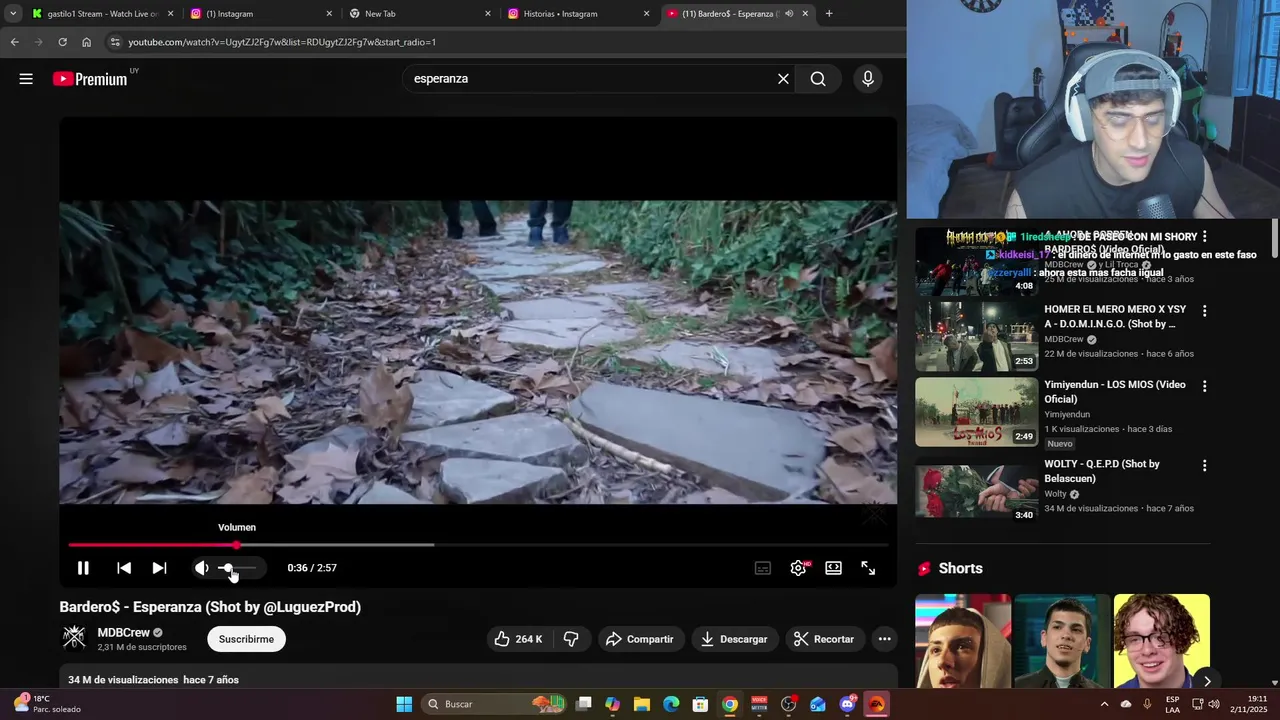1280x720 pixels.
Task: Open more actions ellipsis under video
Action: click(884, 639)
